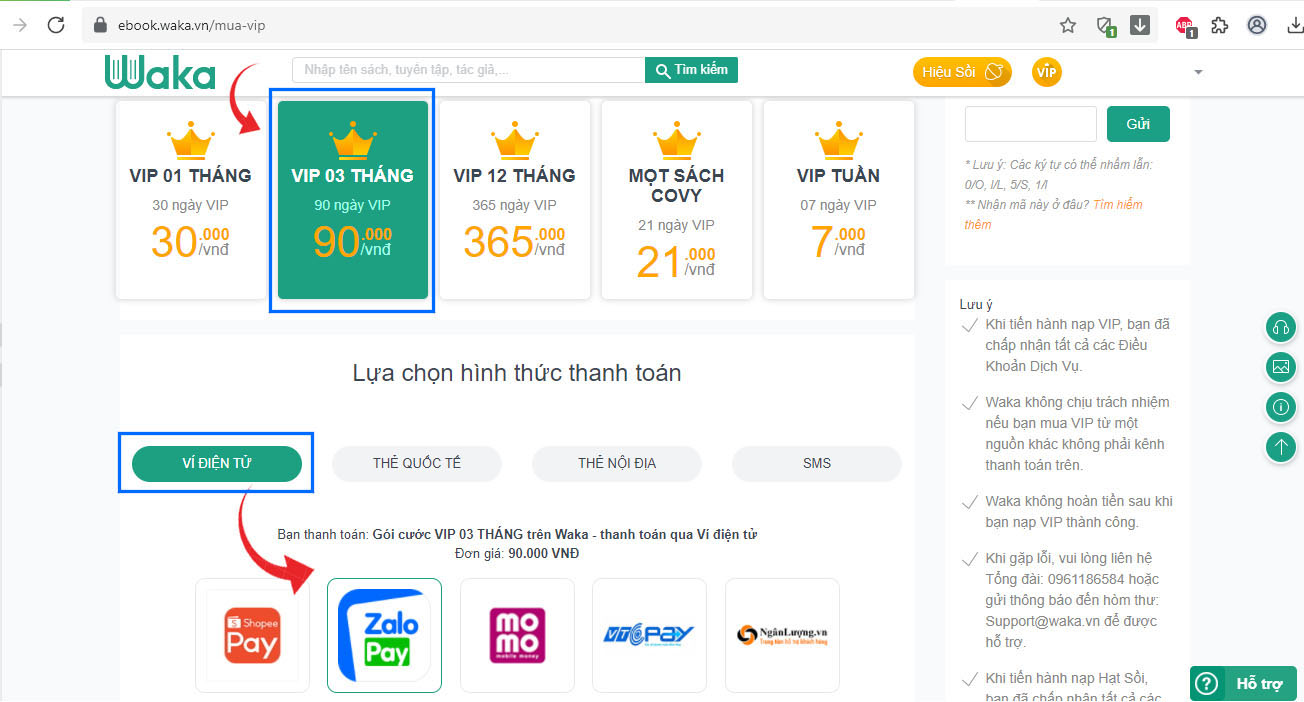Click the headphones support icon

pyautogui.click(x=1280, y=327)
